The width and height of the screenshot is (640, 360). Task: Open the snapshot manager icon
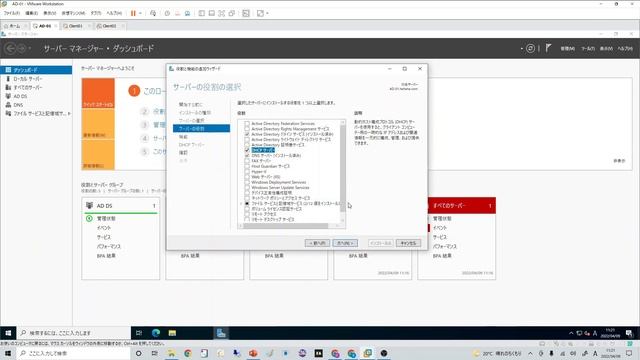coord(187,13)
